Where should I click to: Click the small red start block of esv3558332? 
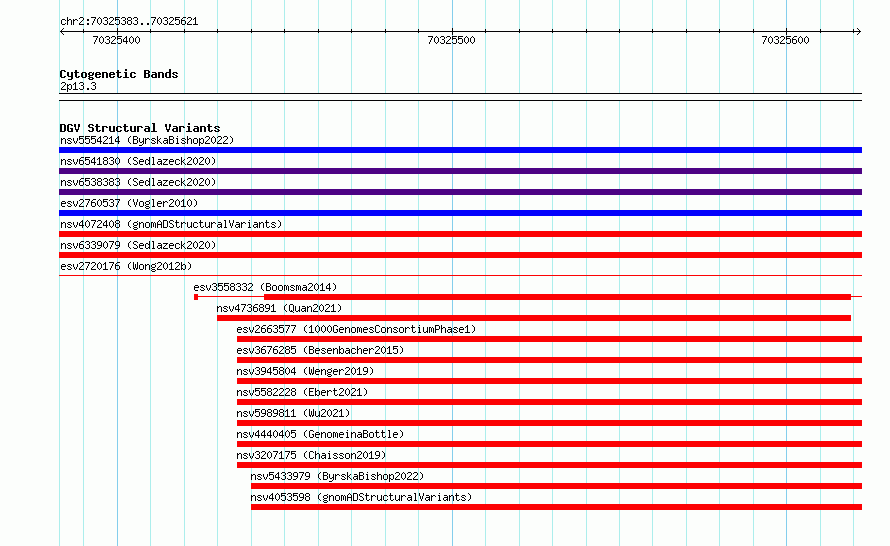(196, 297)
